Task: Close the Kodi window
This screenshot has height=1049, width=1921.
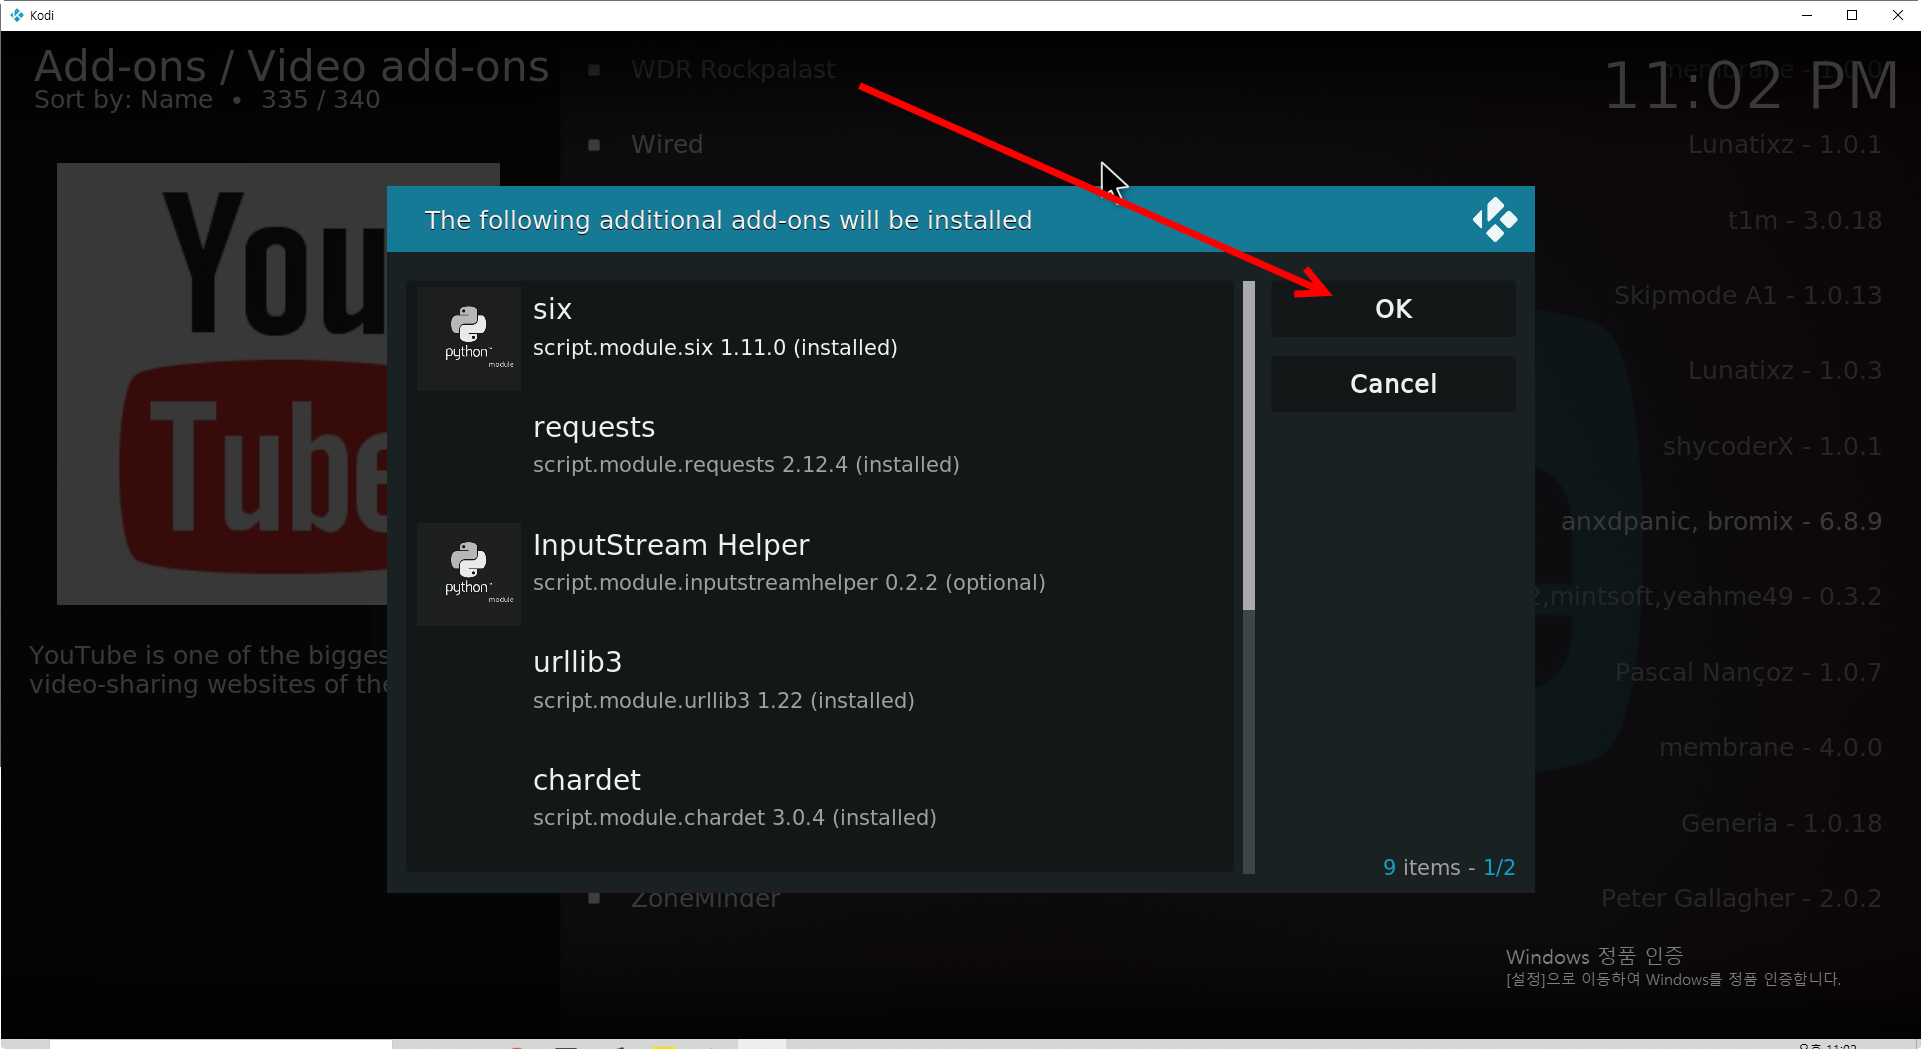Action: [1897, 15]
